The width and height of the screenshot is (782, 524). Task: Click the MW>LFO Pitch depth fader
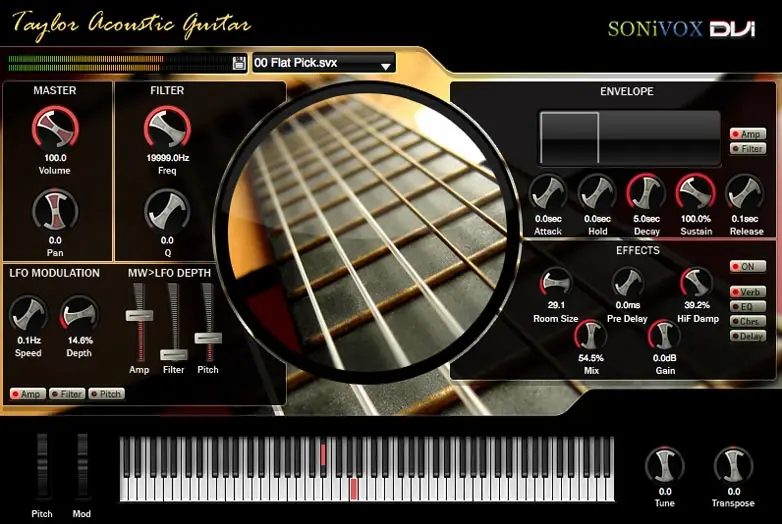pyautogui.click(x=208, y=339)
